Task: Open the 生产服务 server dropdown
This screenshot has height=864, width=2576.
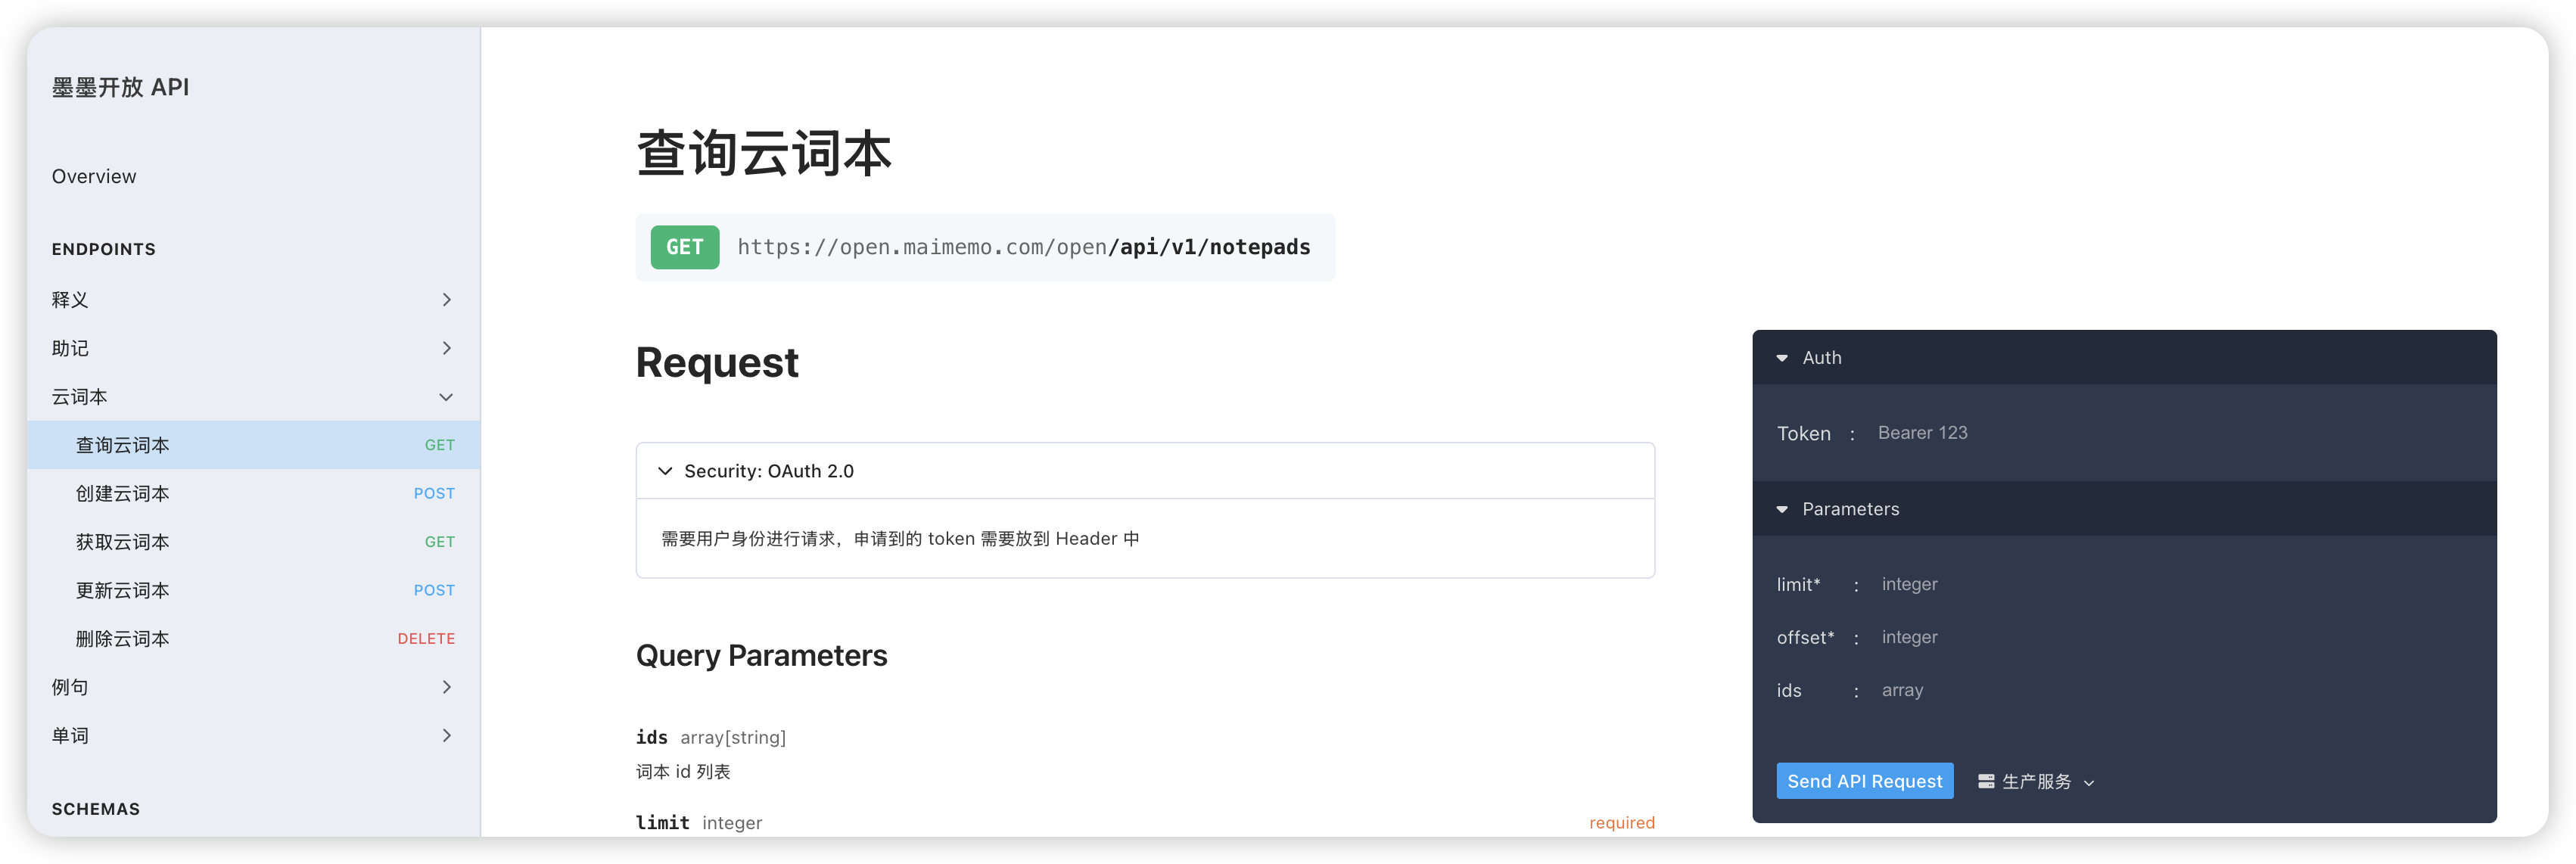Action: (2036, 782)
